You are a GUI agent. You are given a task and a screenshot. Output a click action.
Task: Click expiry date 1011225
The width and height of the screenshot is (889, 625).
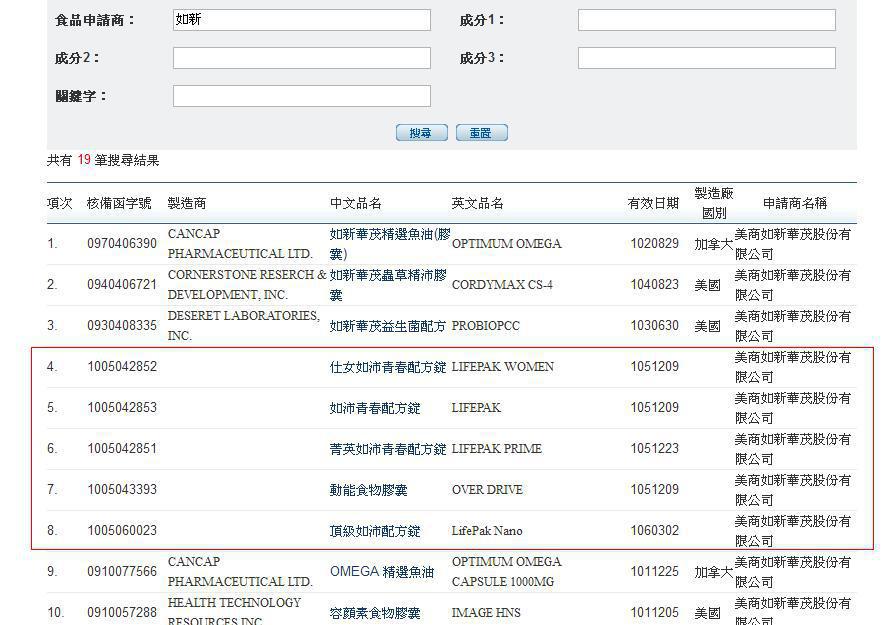[654, 571]
